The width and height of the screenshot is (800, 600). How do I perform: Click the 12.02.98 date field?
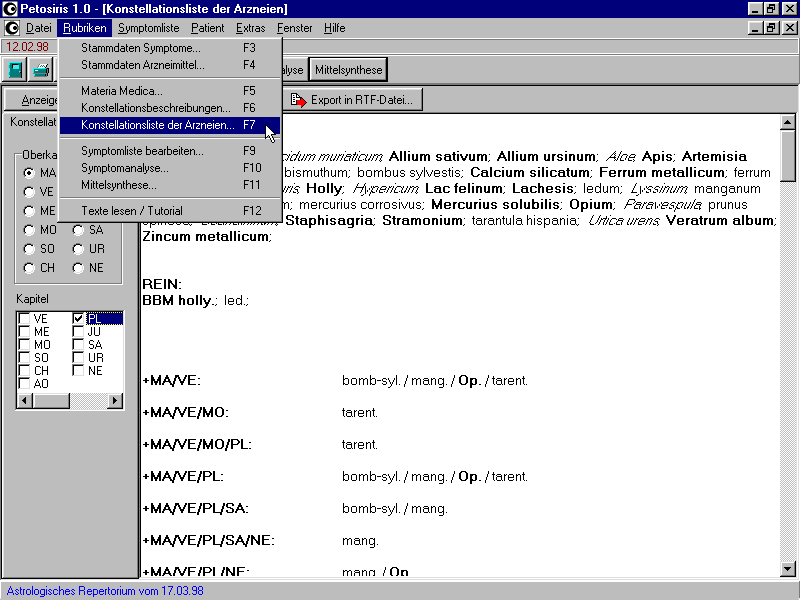coord(28,47)
